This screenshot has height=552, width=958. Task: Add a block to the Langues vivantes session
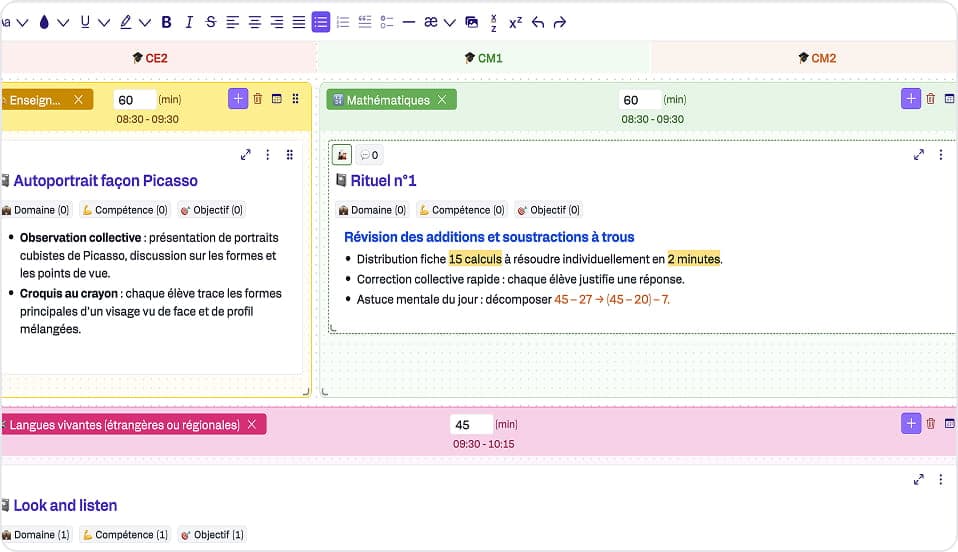(910, 424)
